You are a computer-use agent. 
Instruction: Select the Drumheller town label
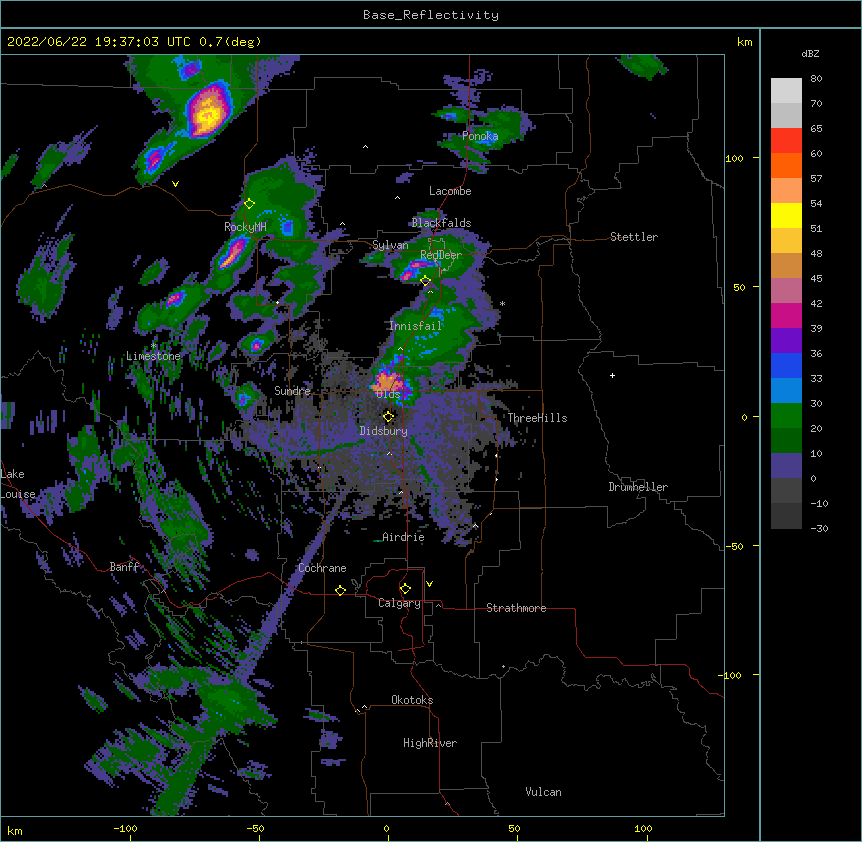(x=638, y=487)
